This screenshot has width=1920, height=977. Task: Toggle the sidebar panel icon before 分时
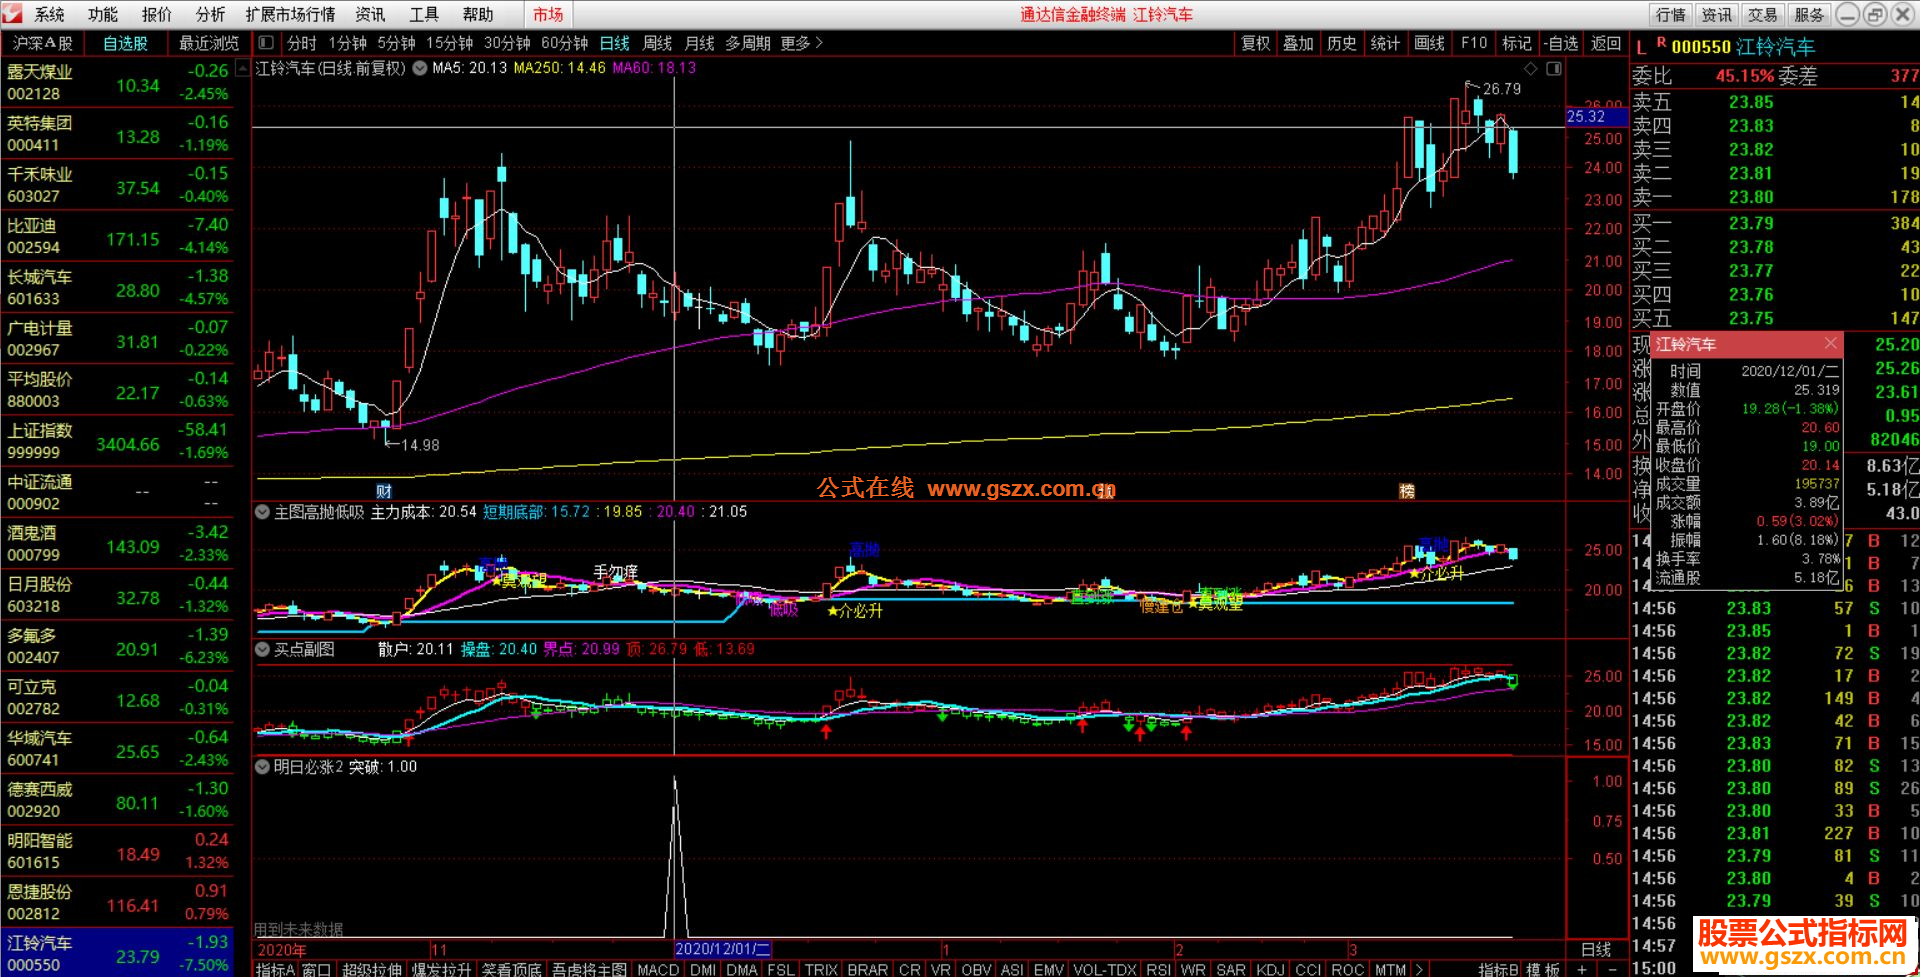coord(266,43)
